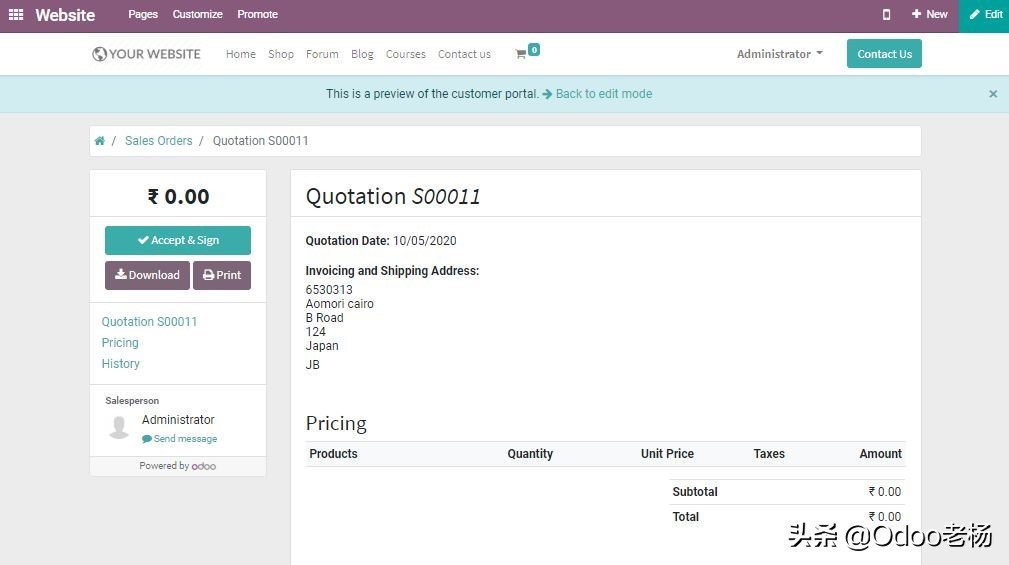Close the customer portal preview banner
The width and height of the screenshot is (1009, 565).
click(993, 94)
